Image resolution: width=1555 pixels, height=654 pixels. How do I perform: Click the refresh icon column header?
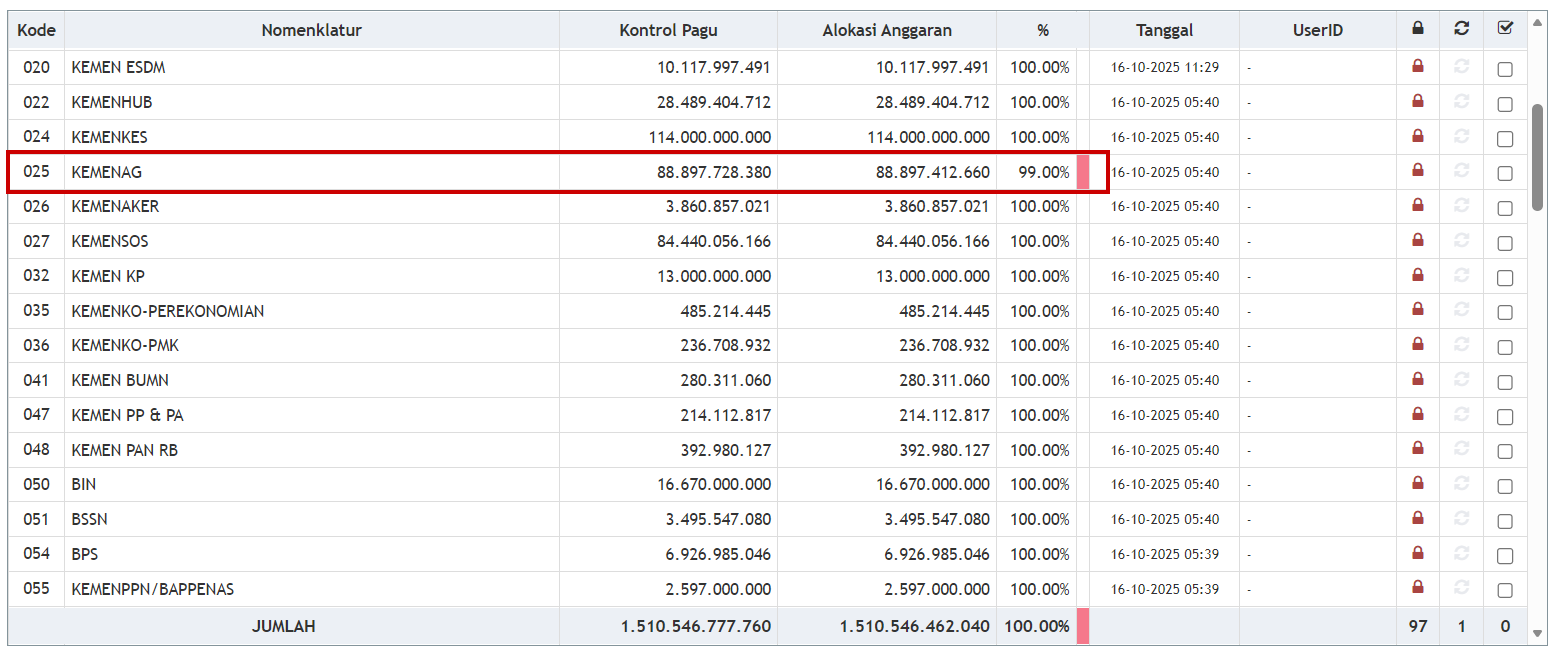click(x=1461, y=29)
